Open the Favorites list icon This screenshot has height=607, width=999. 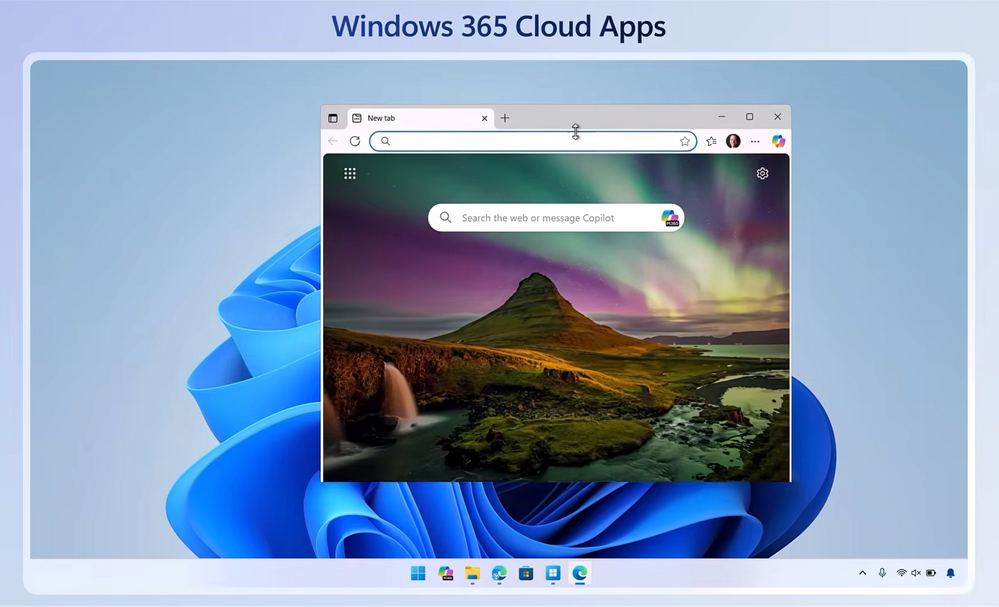pyautogui.click(x=711, y=141)
